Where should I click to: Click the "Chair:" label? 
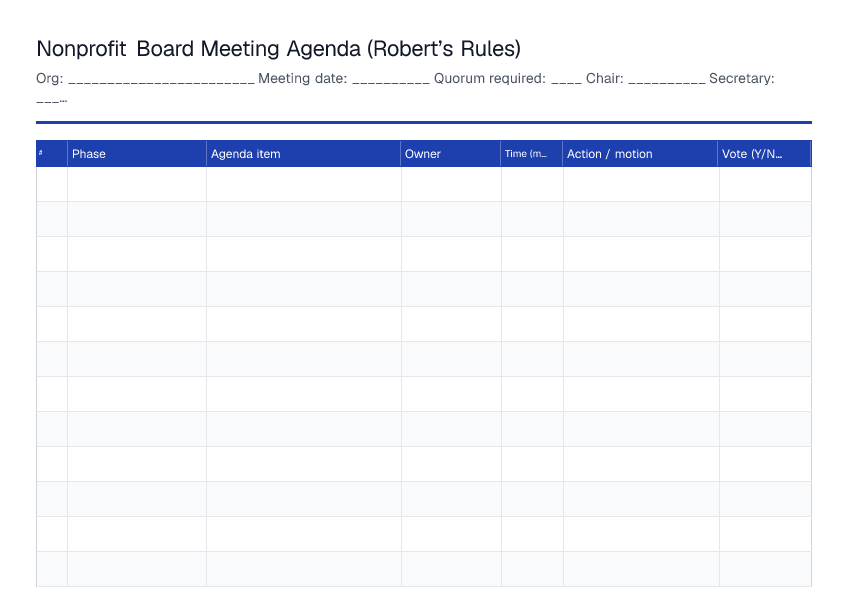(x=605, y=78)
